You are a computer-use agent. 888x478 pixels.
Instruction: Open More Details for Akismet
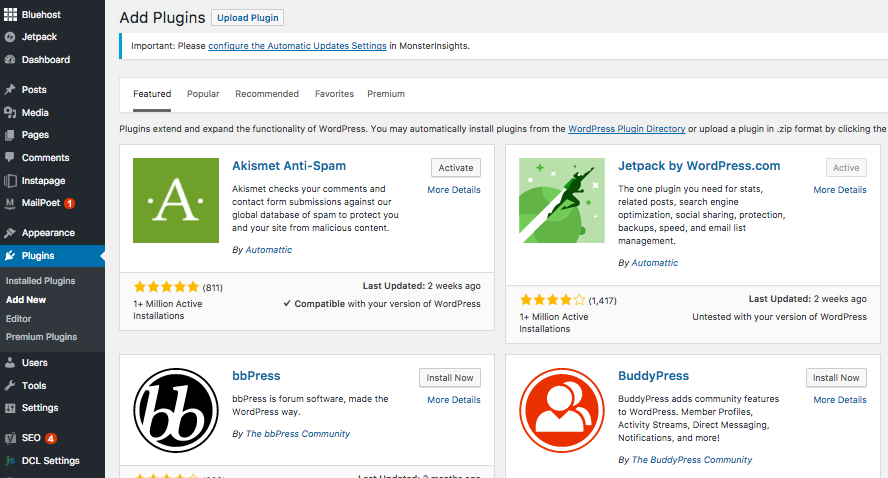pos(454,190)
